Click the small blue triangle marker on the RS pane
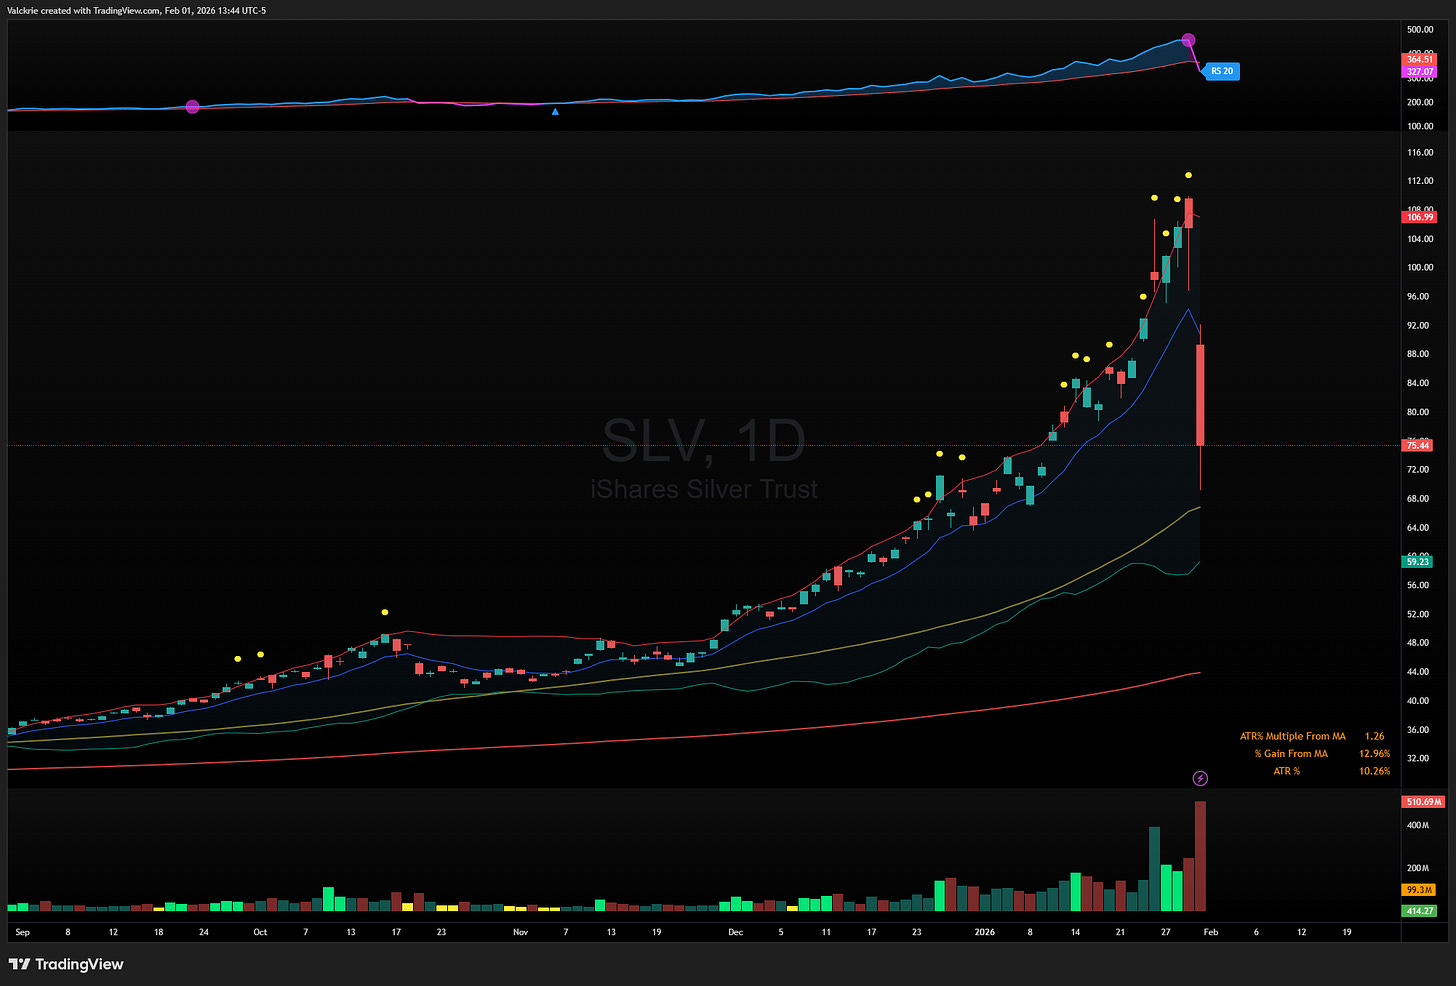The width and height of the screenshot is (1456, 986). [x=555, y=112]
